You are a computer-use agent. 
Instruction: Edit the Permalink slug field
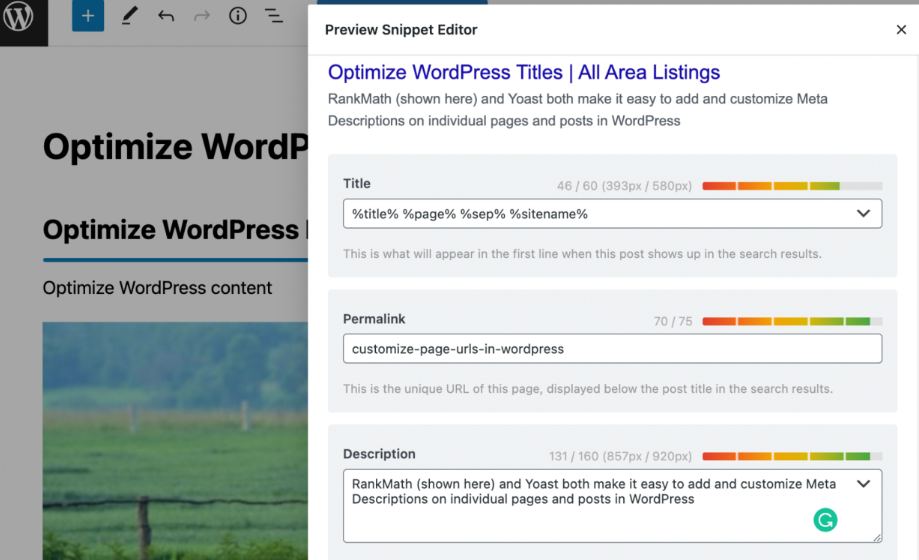(612, 349)
